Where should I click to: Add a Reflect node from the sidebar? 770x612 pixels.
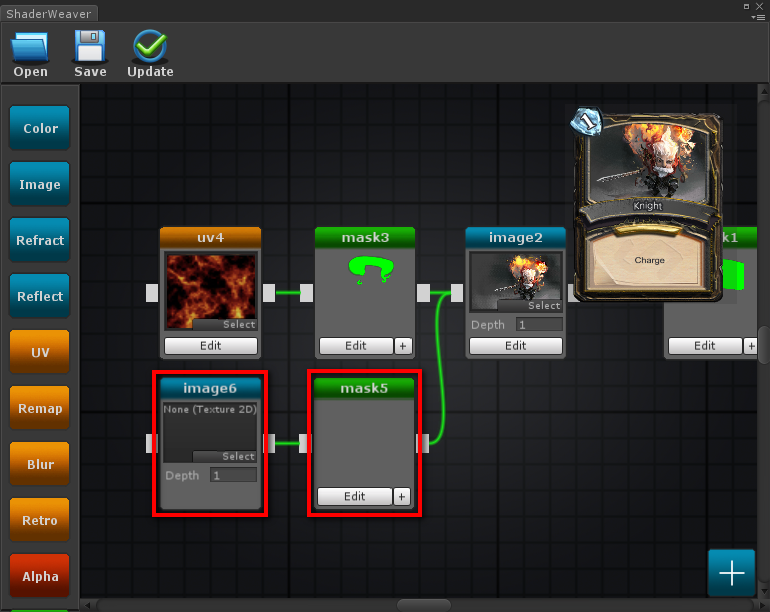tap(40, 296)
